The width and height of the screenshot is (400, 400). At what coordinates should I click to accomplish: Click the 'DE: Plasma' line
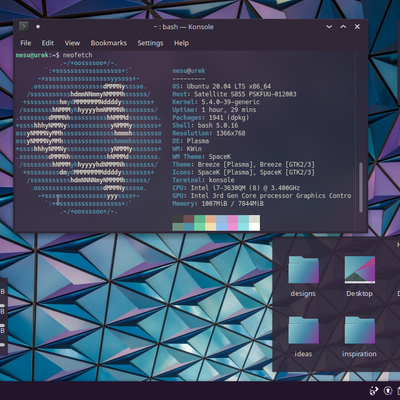click(191, 141)
